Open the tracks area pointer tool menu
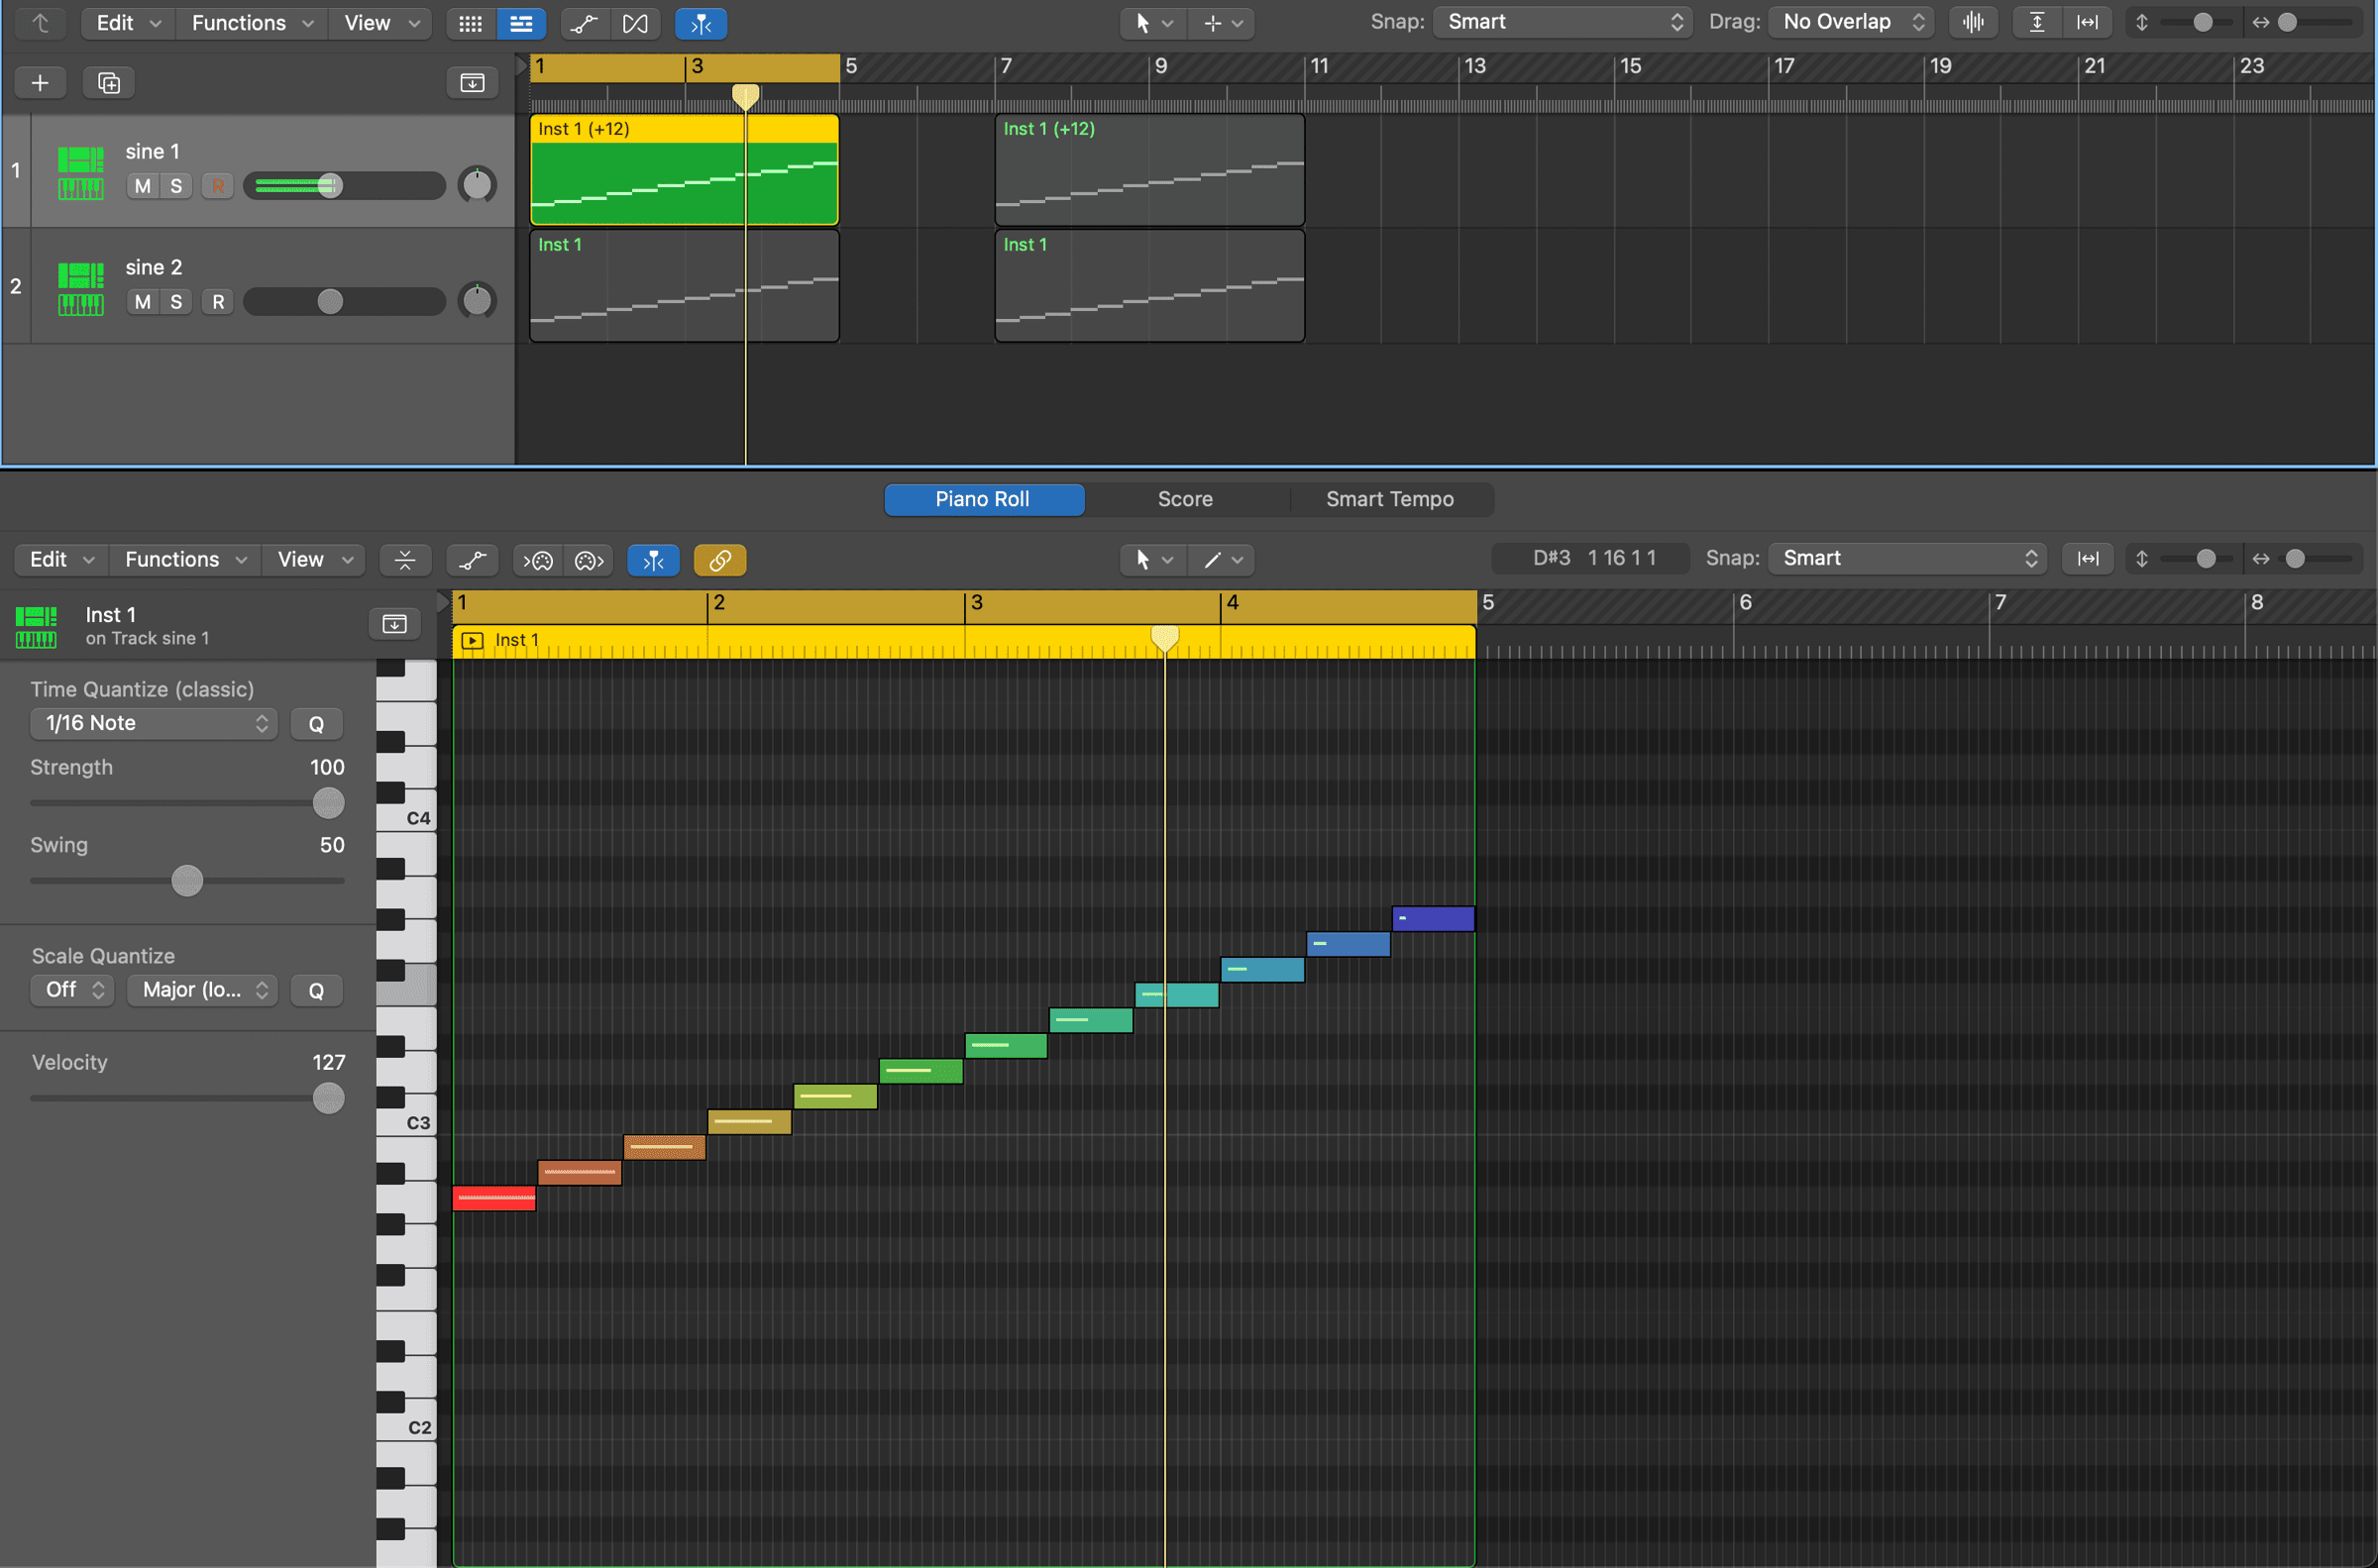This screenshot has height=1568, width=2378. (1153, 23)
